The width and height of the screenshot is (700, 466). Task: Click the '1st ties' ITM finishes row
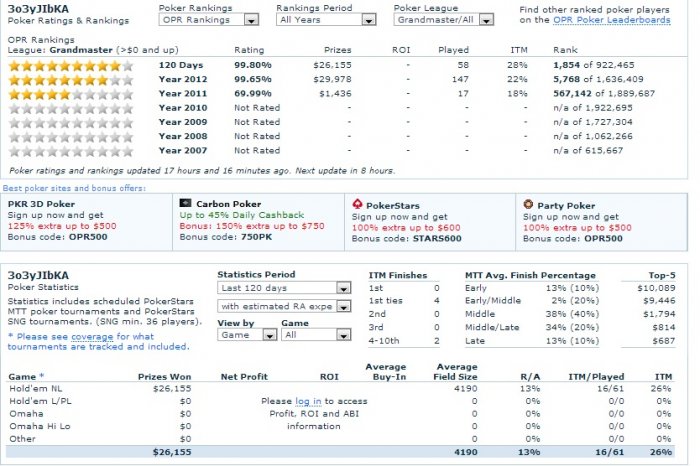click(404, 301)
